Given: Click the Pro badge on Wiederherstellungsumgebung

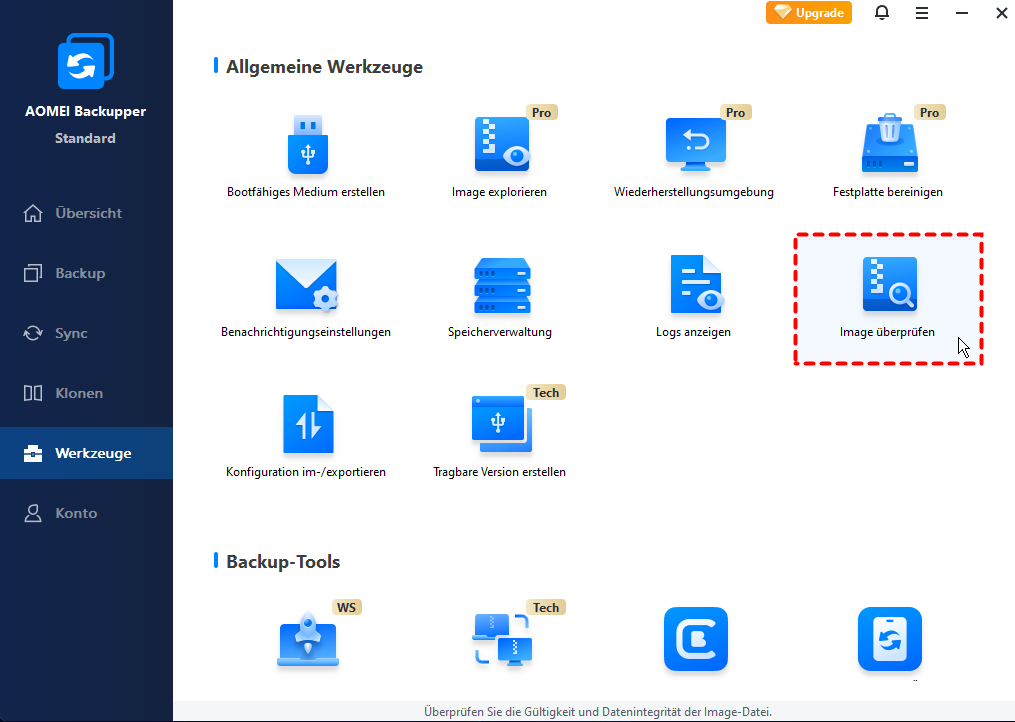Looking at the screenshot, I should click(x=735, y=113).
